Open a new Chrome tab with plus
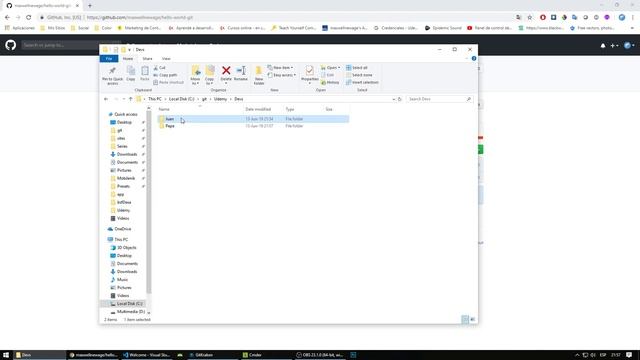Screen dimensions: 640x360 (x=90, y=6)
